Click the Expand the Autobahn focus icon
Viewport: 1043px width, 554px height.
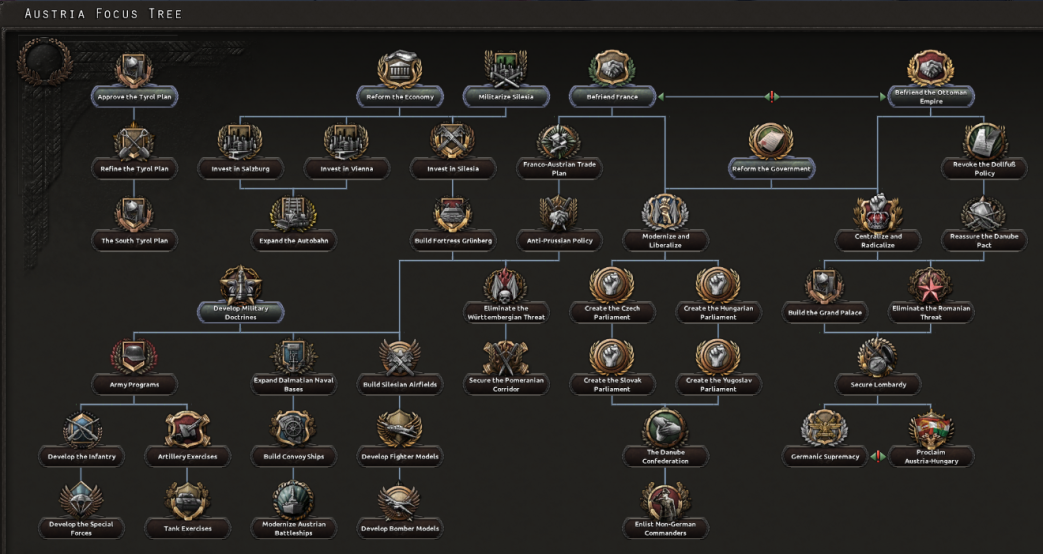click(293, 214)
